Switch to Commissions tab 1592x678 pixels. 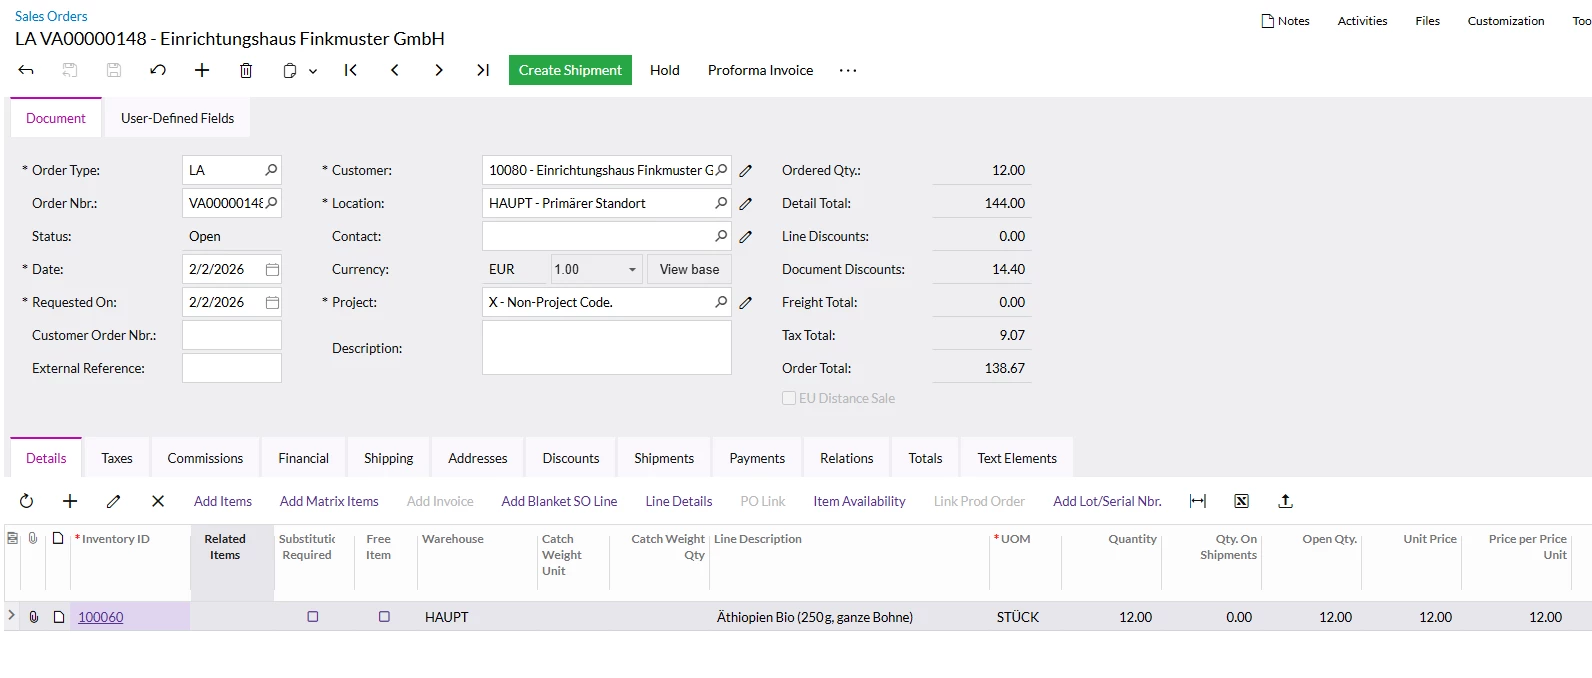point(205,458)
